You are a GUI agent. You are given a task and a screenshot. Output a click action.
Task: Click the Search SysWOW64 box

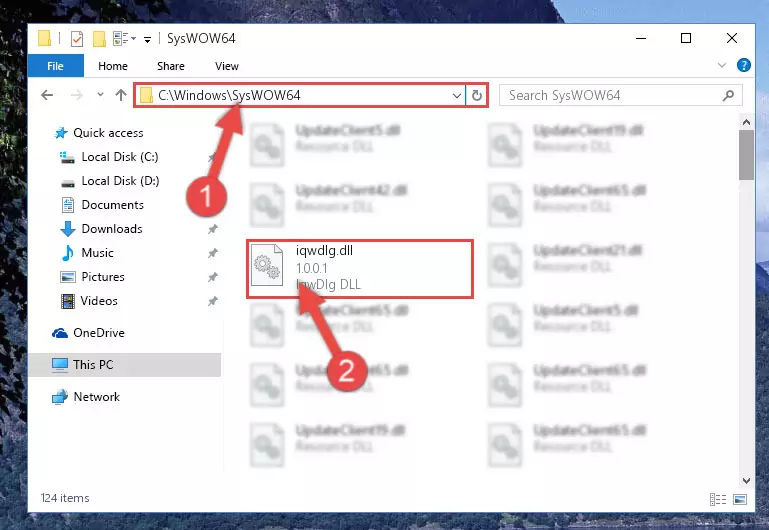click(620, 95)
